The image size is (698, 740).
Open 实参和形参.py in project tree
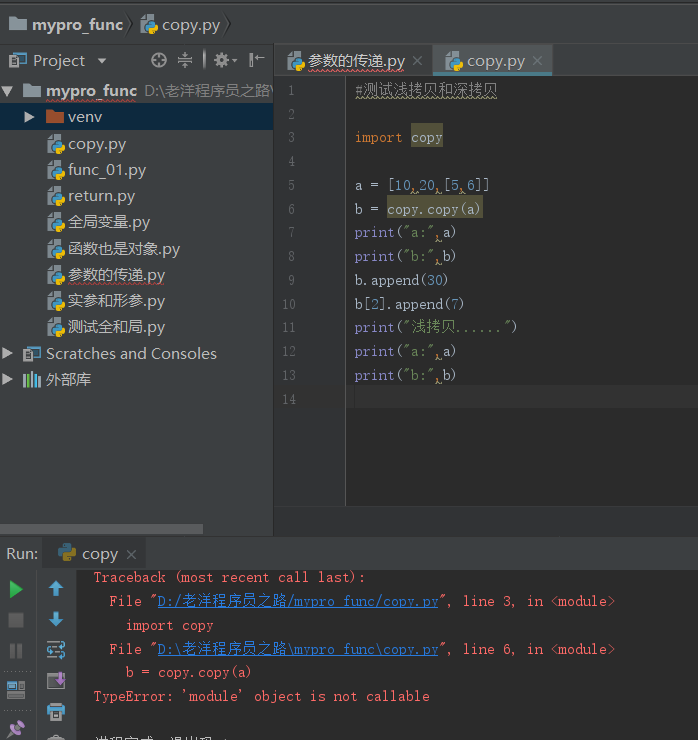pyautogui.click(x=116, y=301)
